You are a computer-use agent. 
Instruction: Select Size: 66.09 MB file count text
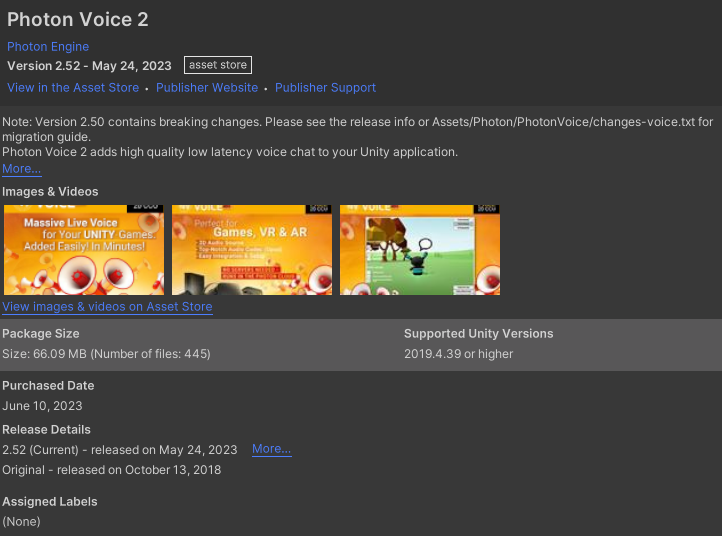point(106,354)
